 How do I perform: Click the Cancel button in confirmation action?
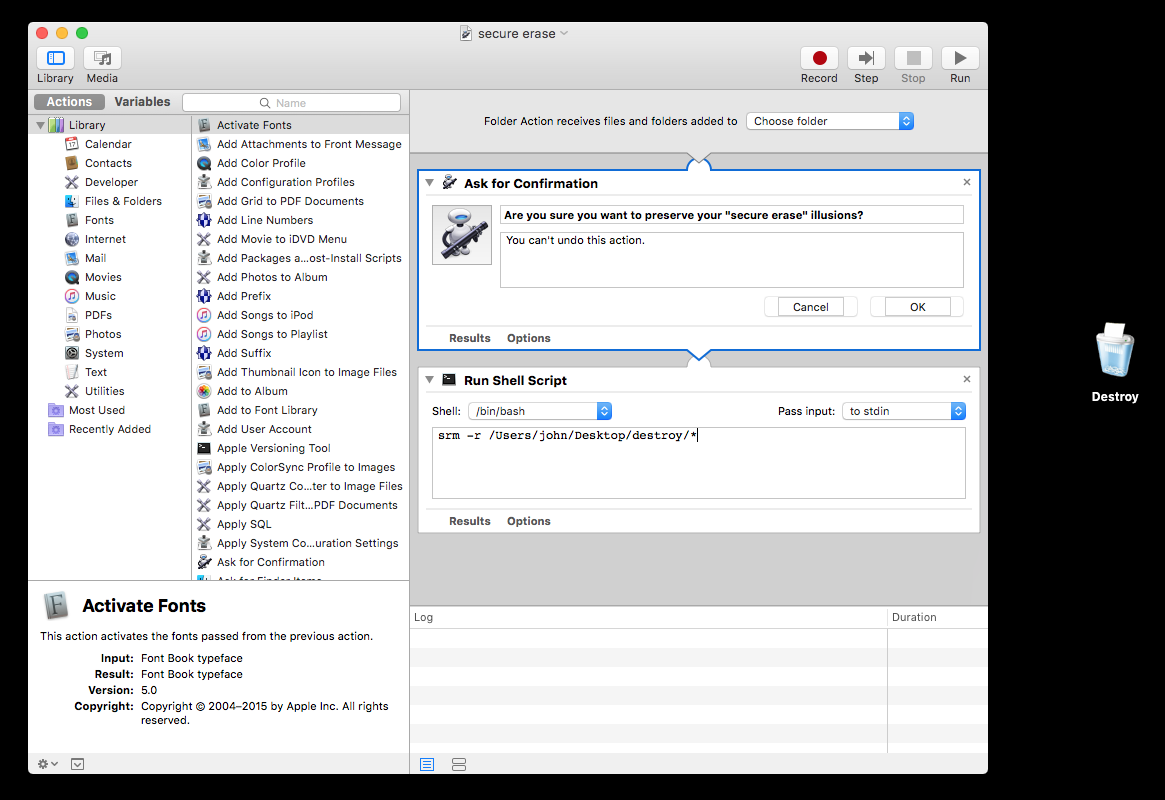point(810,307)
